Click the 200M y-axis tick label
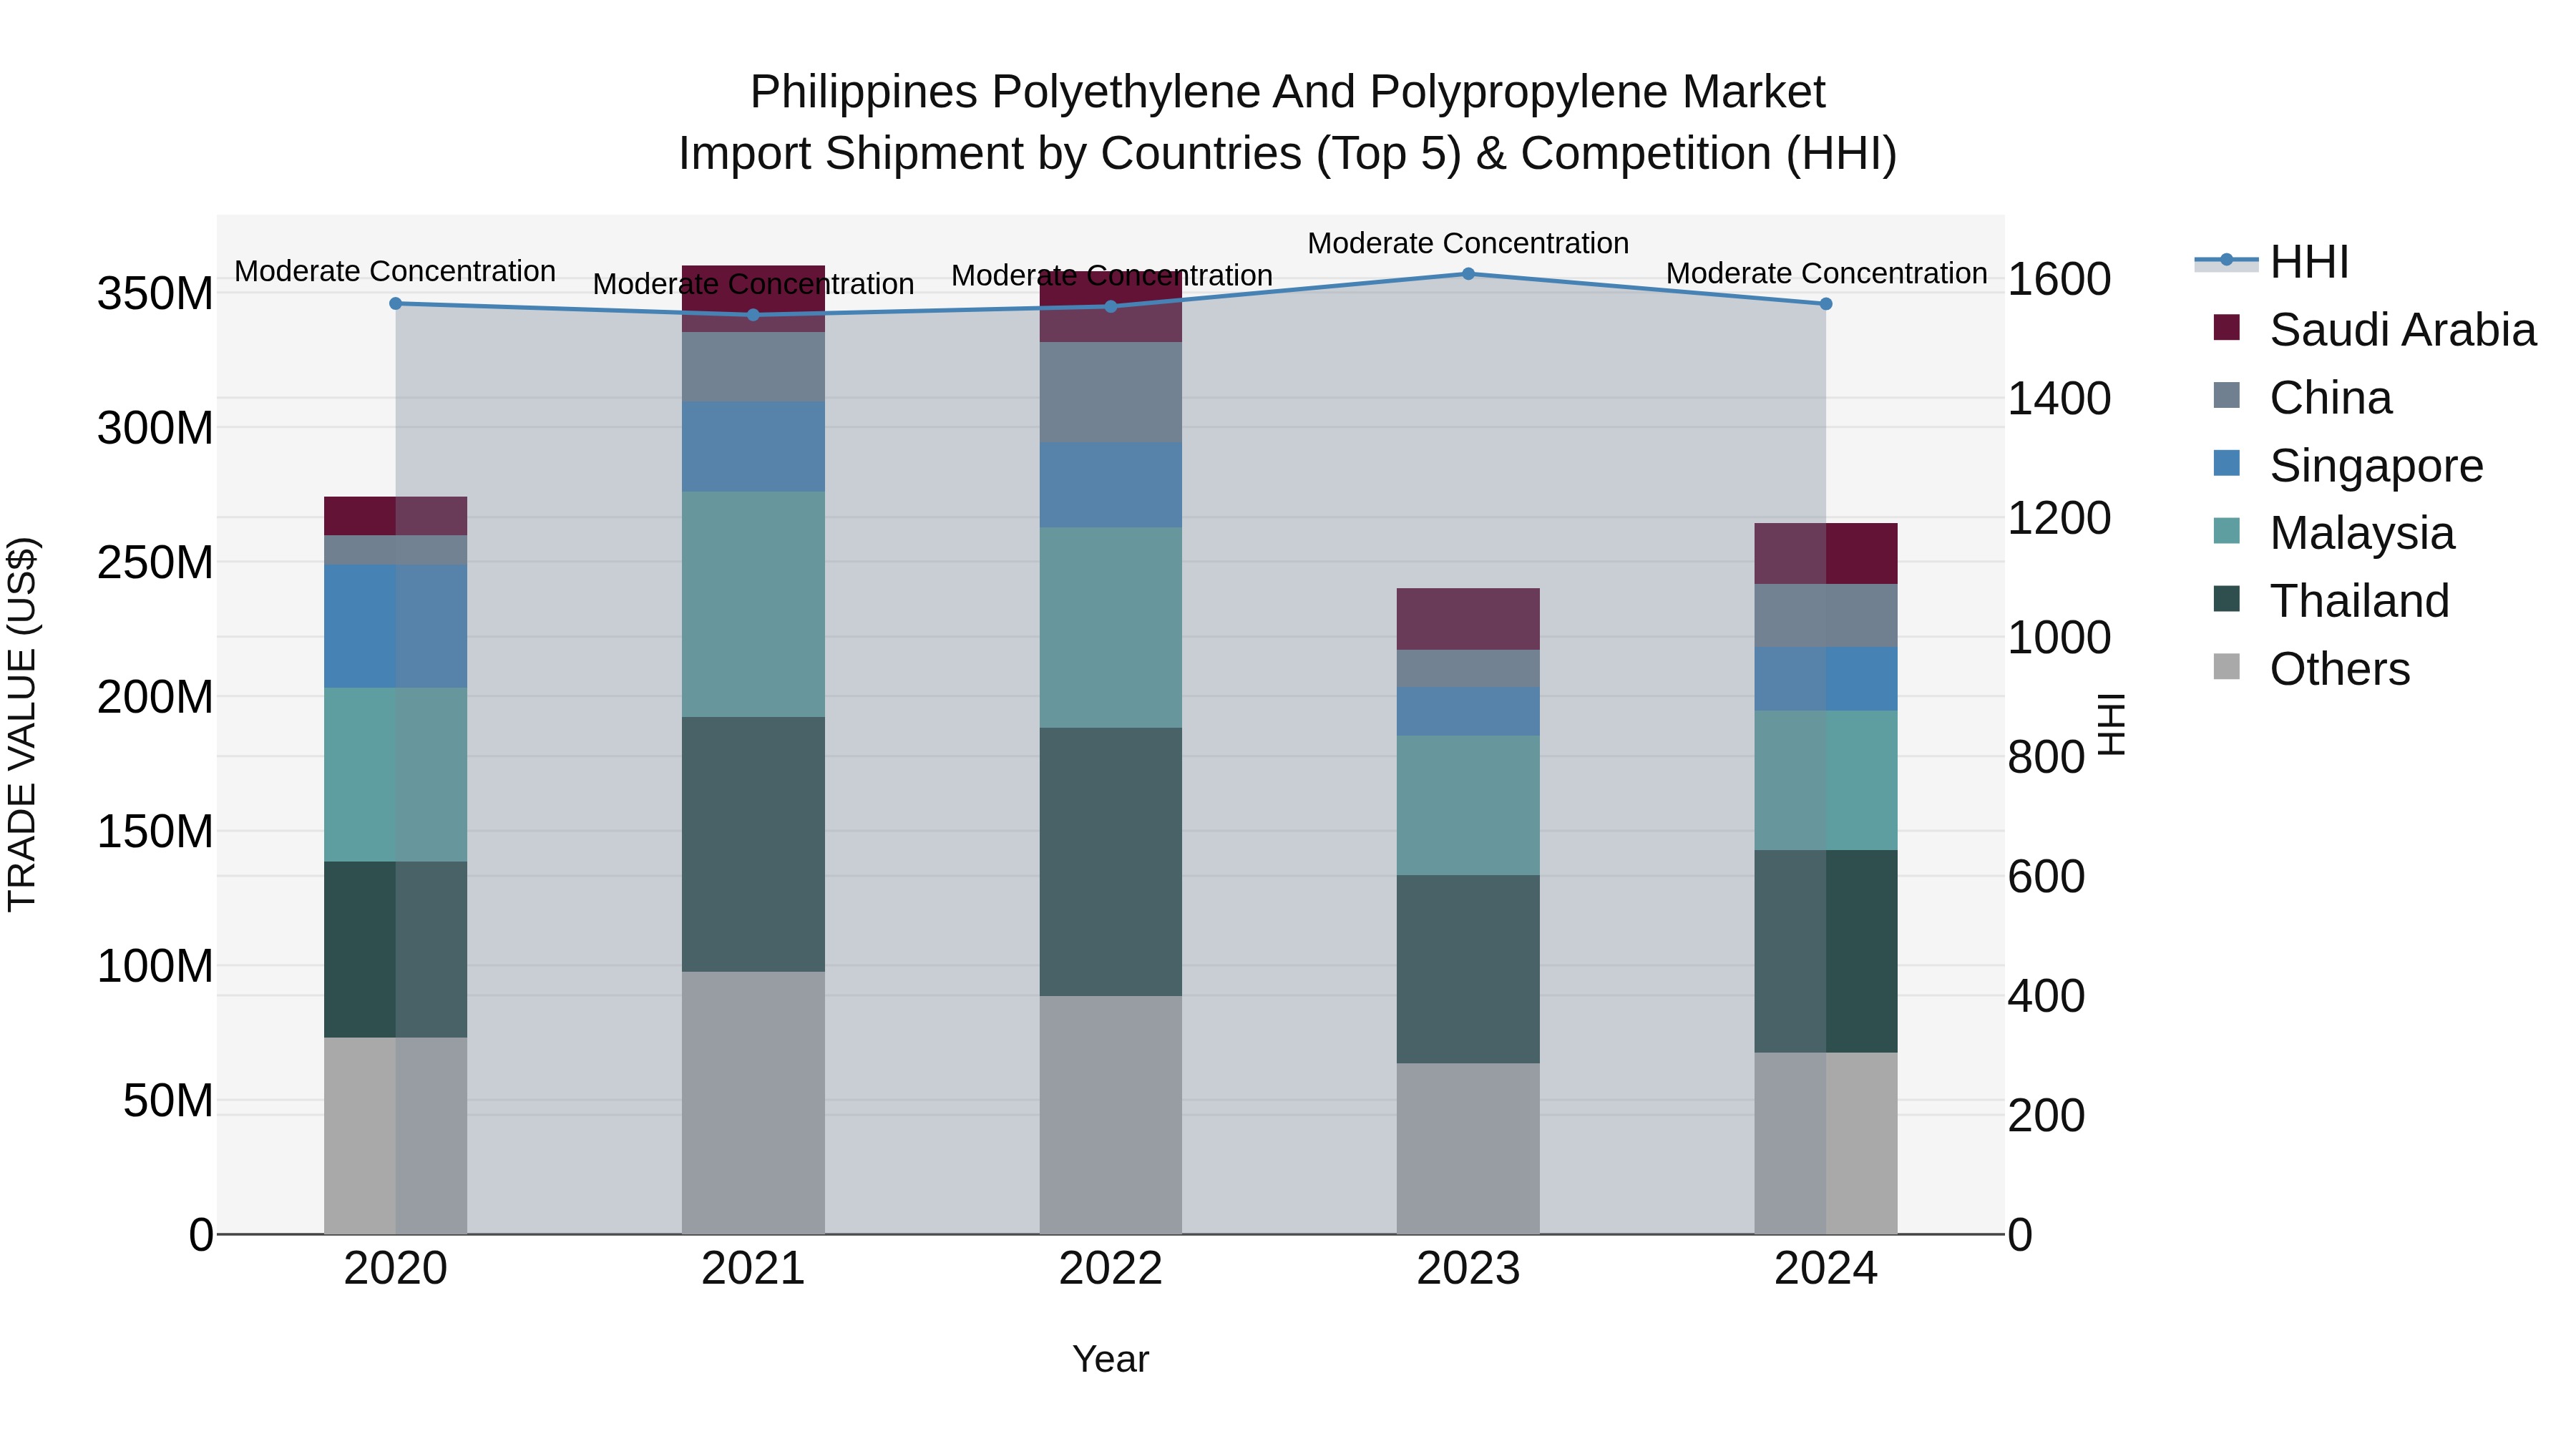 (x=155, y=697)
